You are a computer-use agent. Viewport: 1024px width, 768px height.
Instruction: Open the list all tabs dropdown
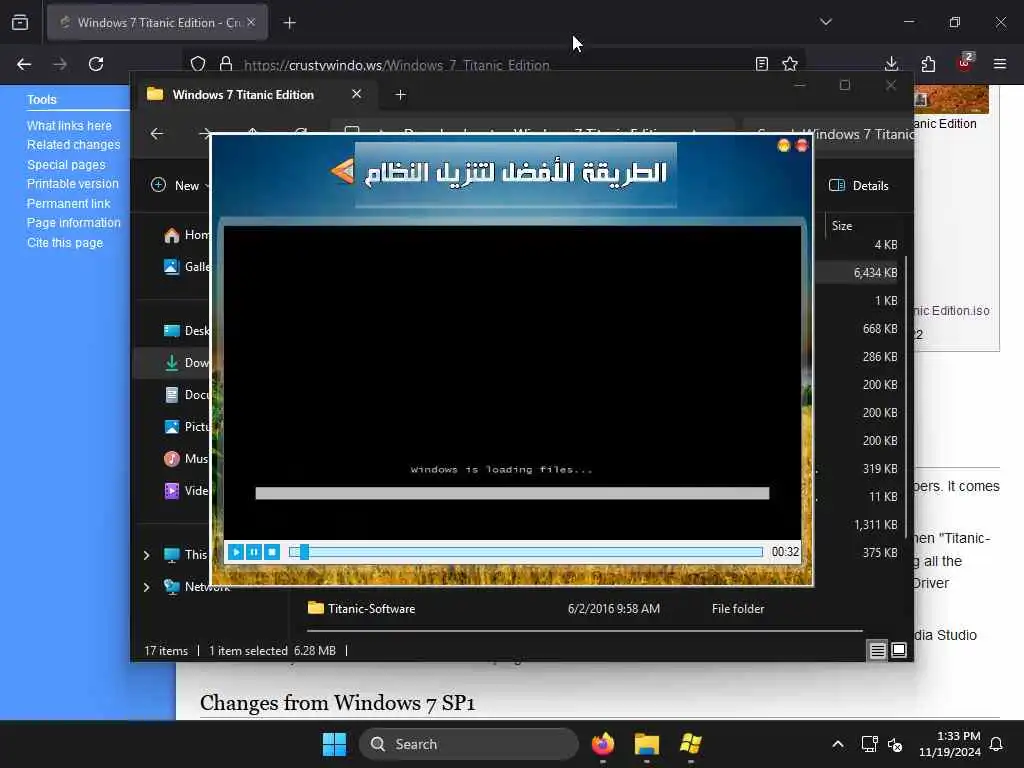[x=826, y=22]
